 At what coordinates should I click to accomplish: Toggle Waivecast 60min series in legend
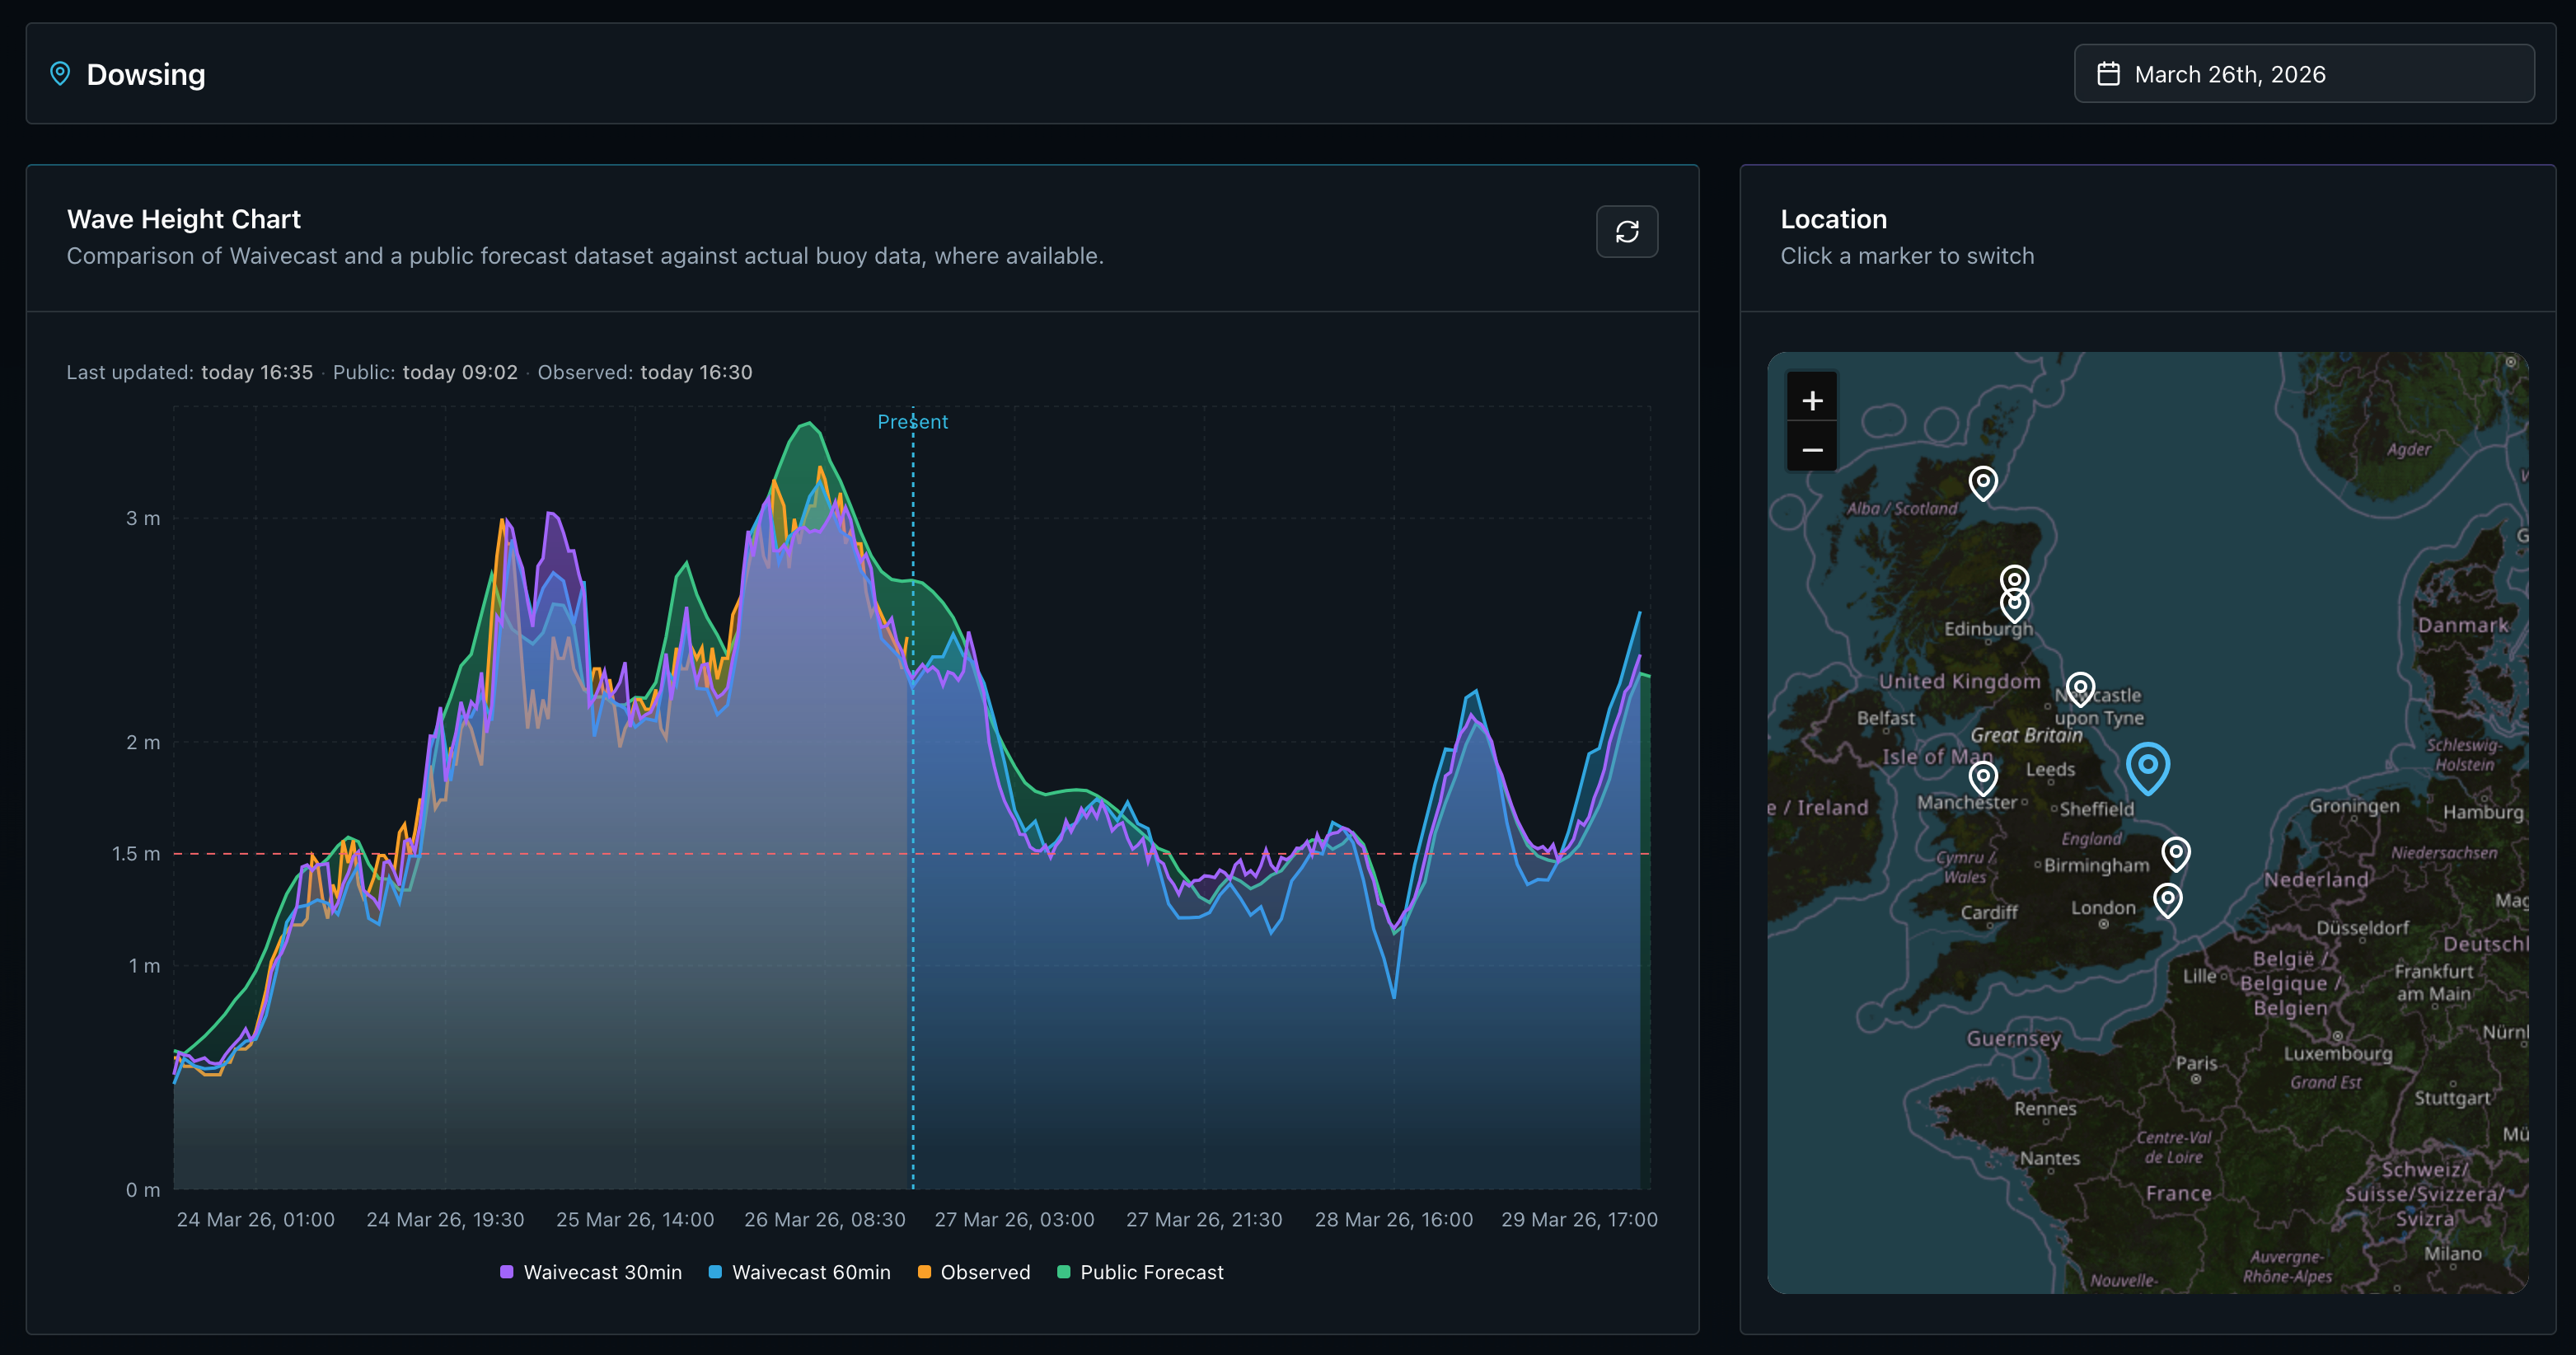(x=800, y=1272)
